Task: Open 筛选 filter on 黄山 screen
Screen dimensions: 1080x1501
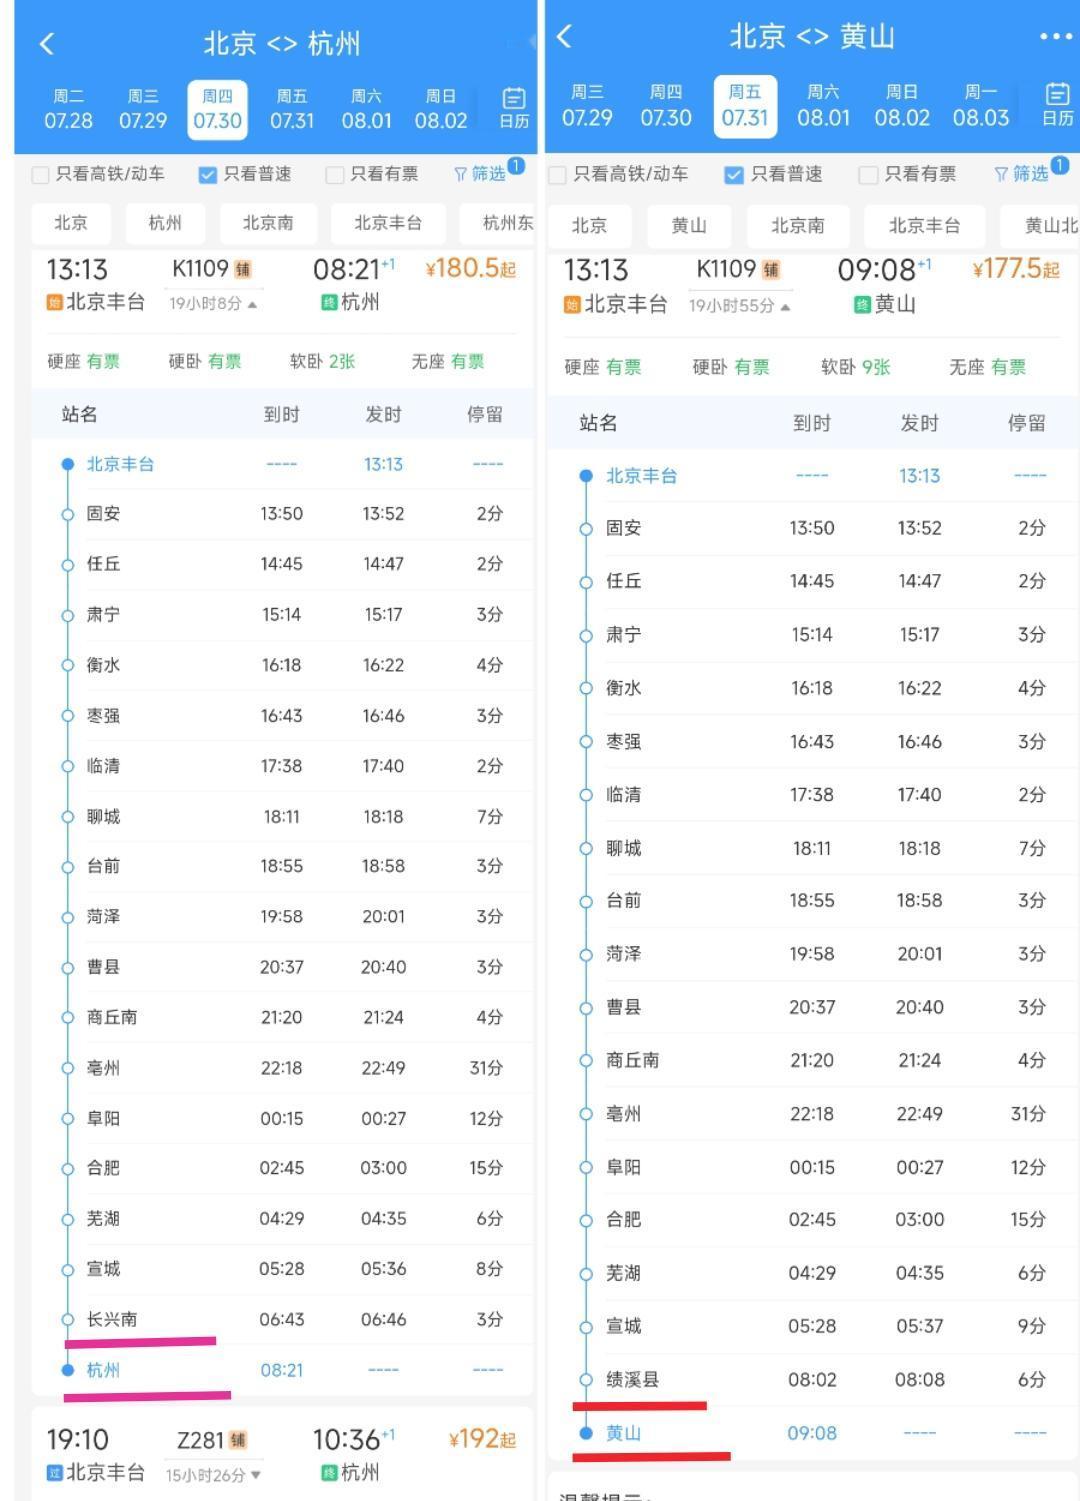Action: coord(1030,173)
